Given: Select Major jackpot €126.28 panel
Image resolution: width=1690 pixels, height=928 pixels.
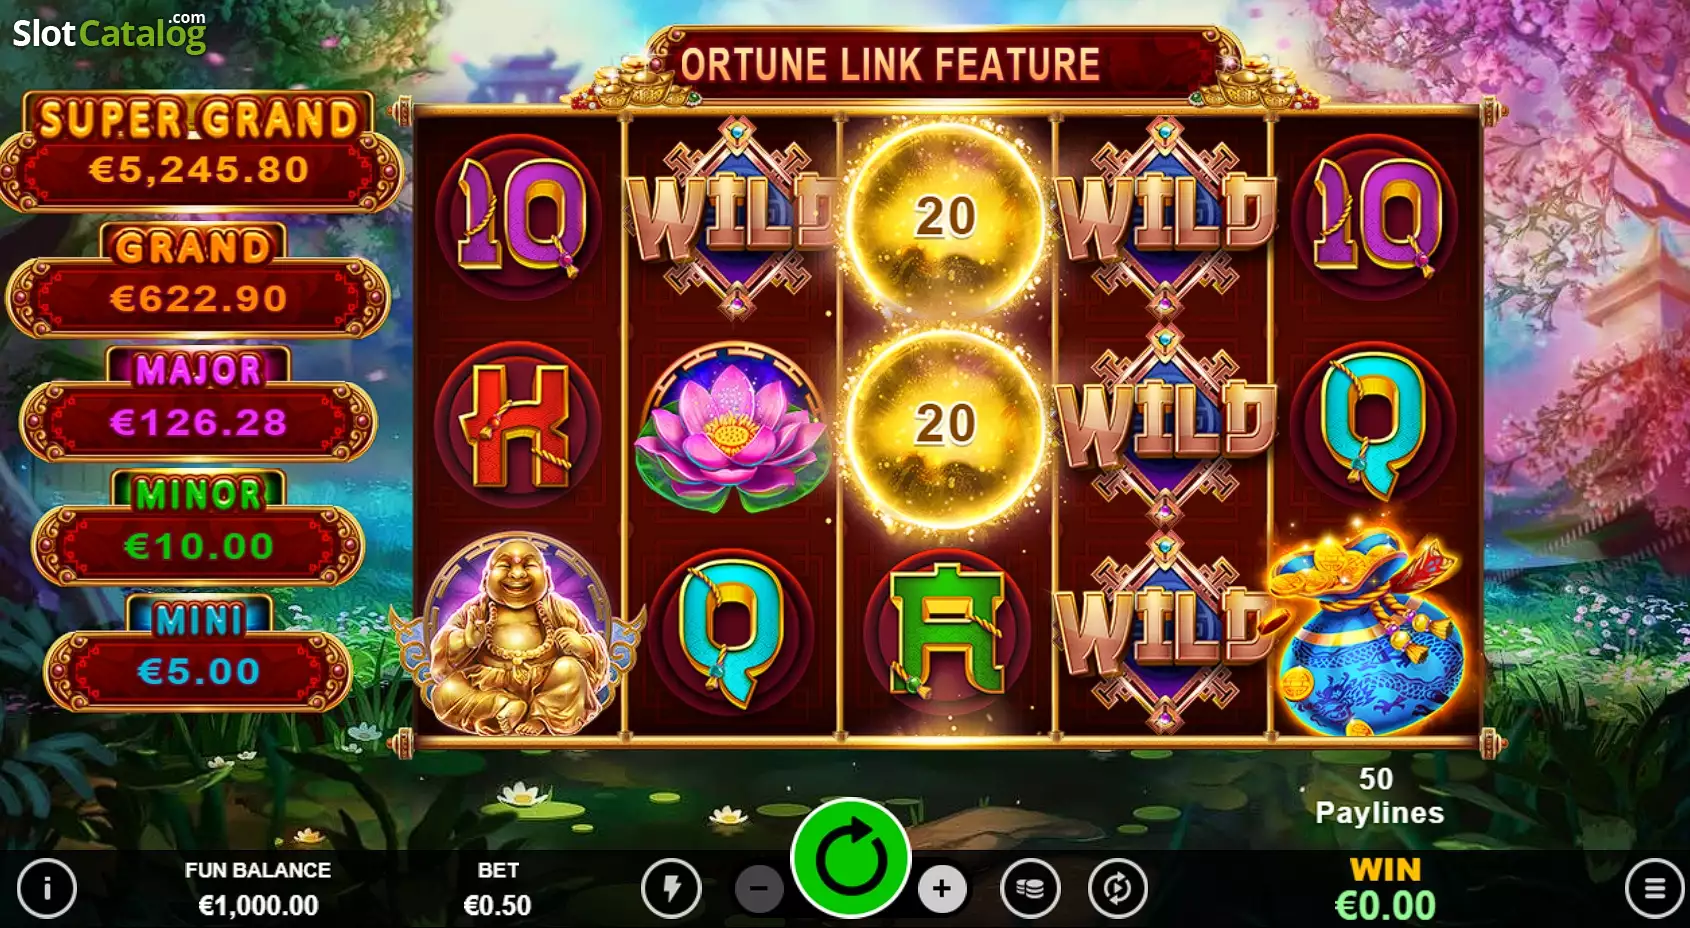Looking at the screenshot, I should tap(198, 403).
